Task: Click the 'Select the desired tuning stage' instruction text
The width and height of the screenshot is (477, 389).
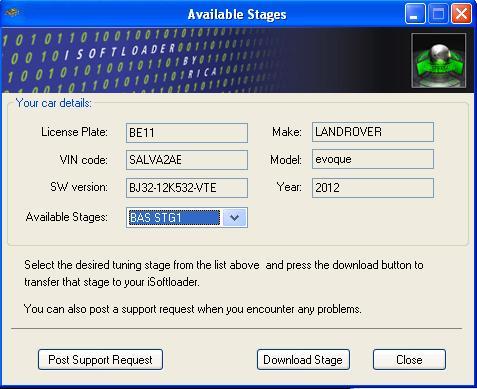Action: tap(224, 273)
